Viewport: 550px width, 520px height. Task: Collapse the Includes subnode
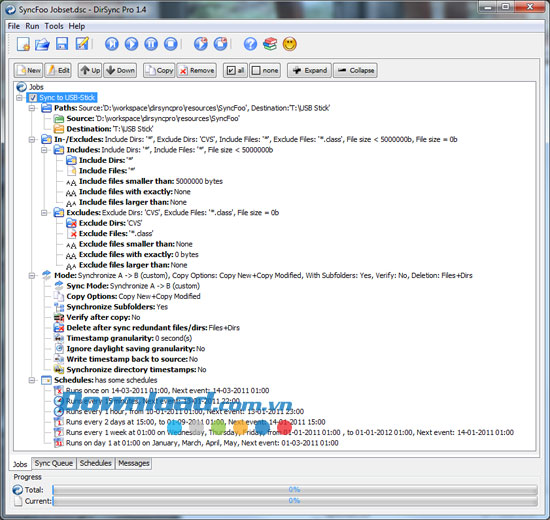pos(44,150)
